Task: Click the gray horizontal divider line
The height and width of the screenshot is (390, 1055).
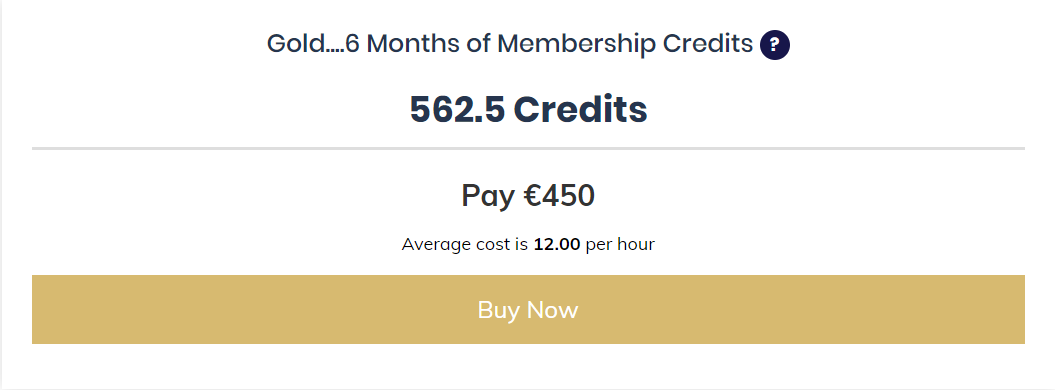Action: click(528, 148)
